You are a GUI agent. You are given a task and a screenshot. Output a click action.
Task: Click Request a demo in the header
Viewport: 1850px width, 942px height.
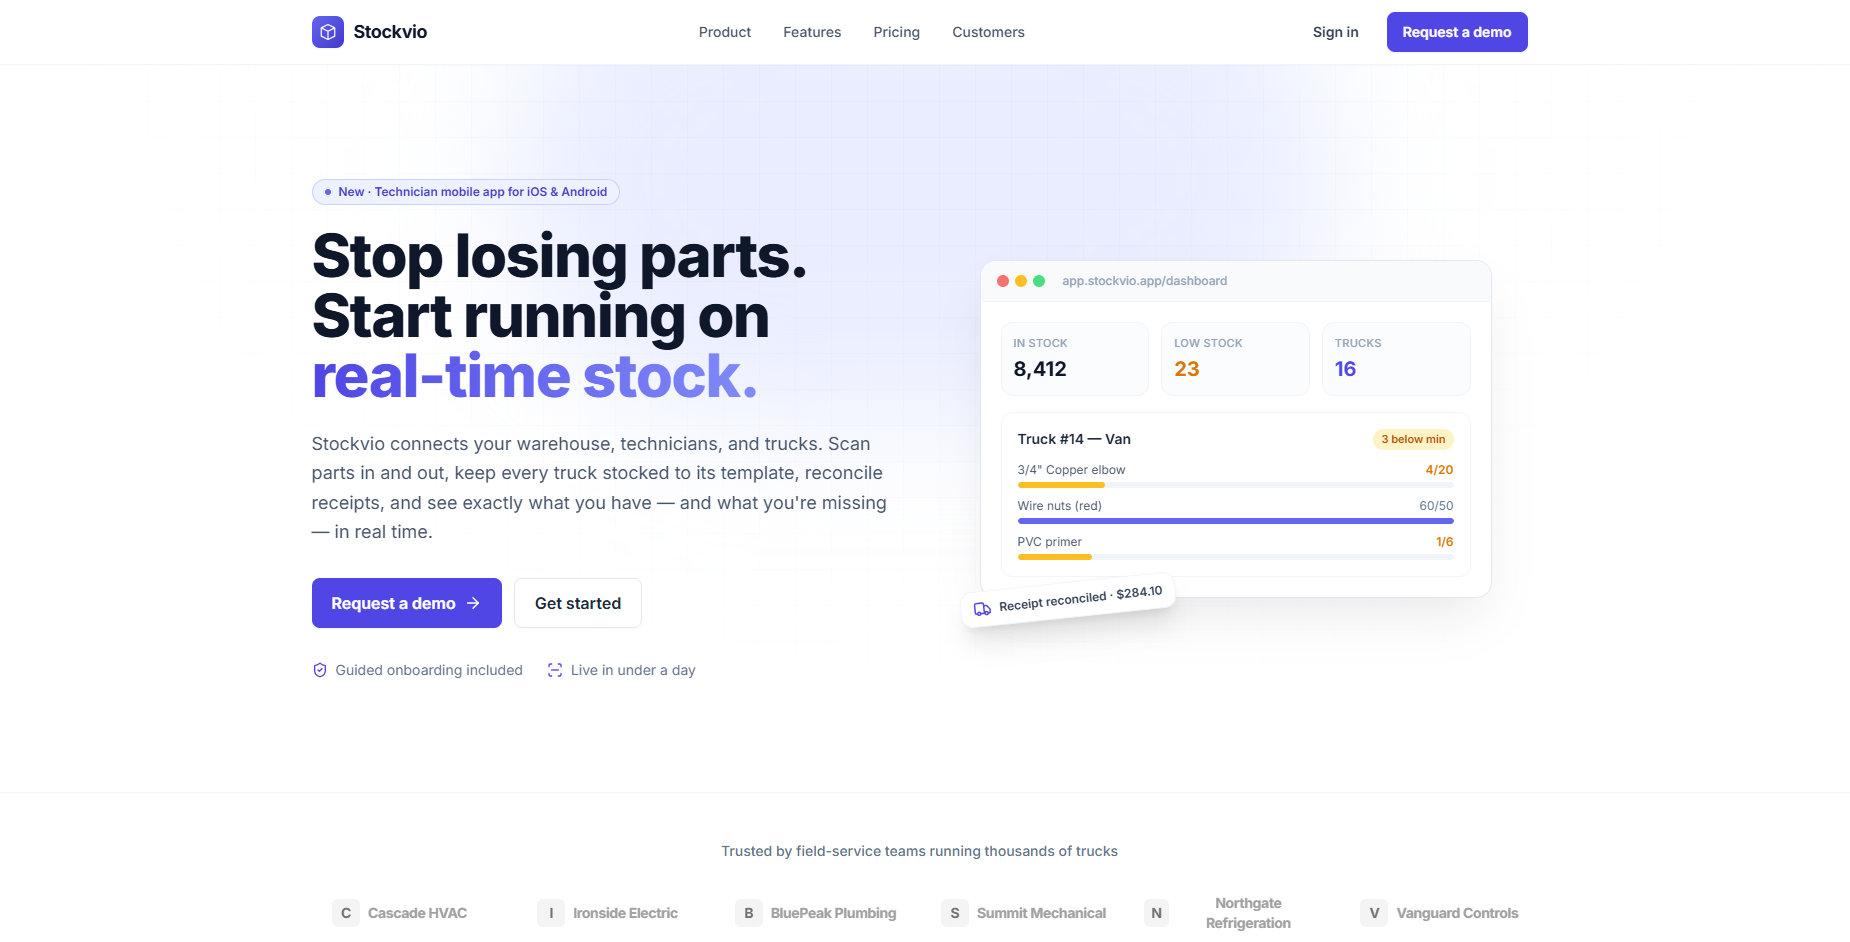1457,32
